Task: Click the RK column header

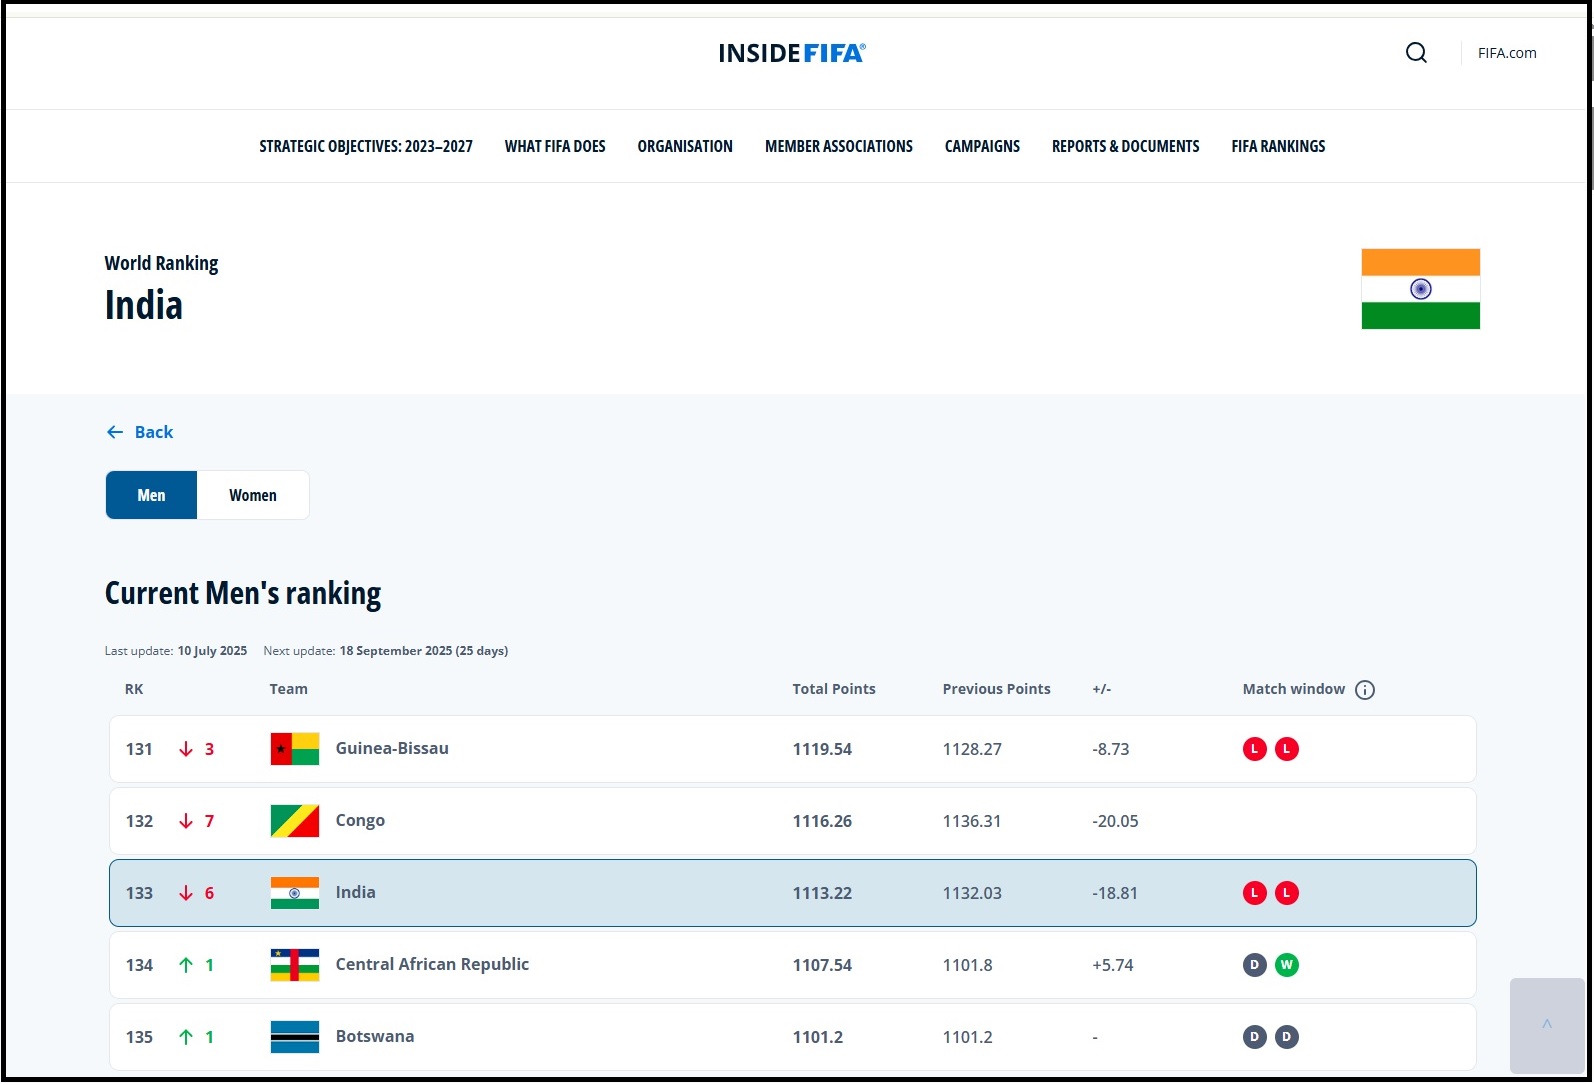Action: pos(134,689)
